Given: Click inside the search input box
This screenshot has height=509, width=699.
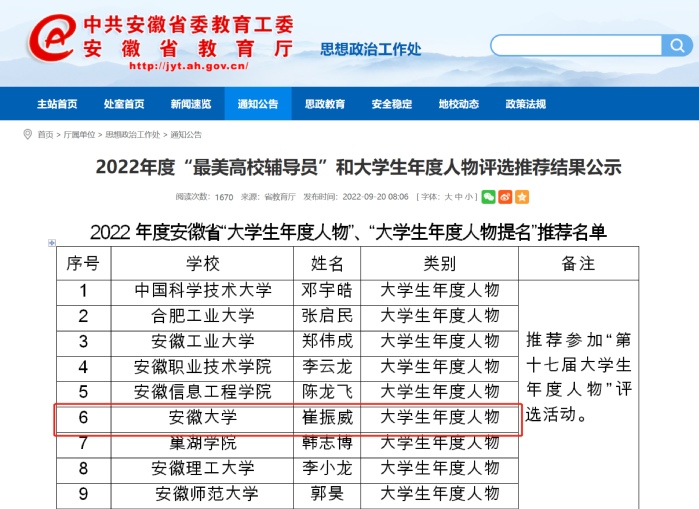Looking at the screenshot, I should point(576,45).
